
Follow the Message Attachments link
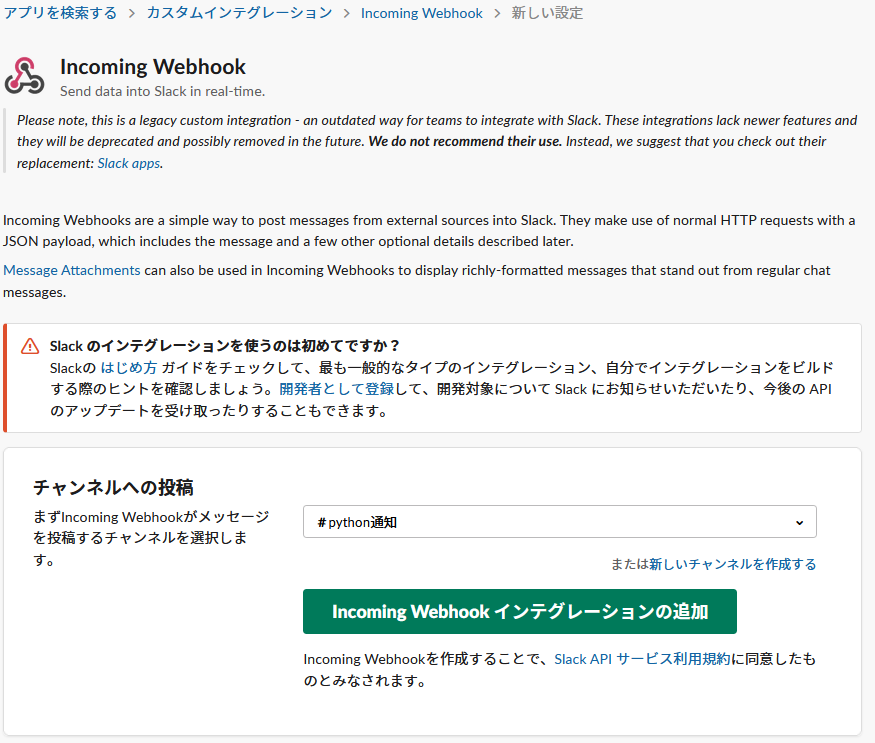click(72, 270)
